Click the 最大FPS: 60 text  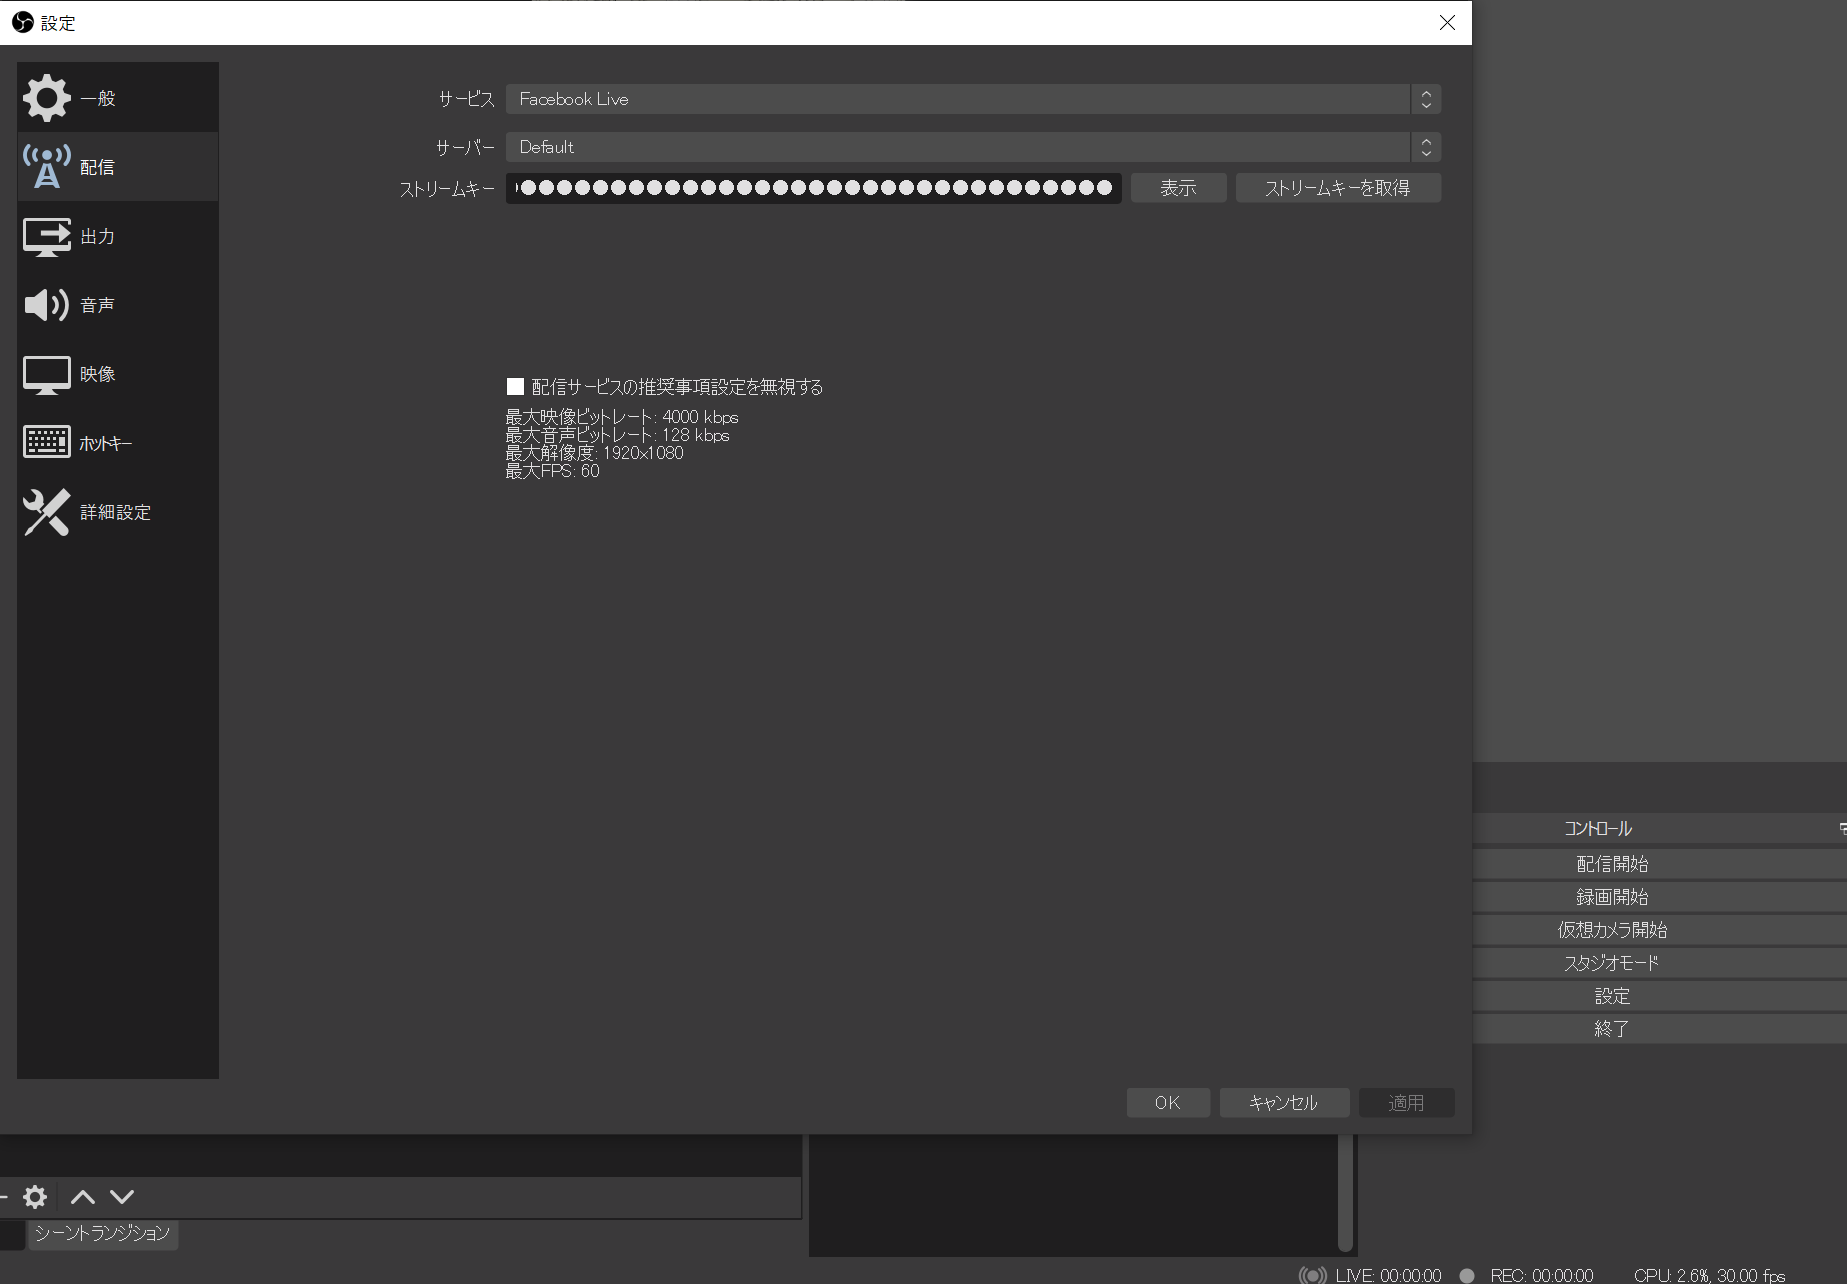click(x=552, y=471)
